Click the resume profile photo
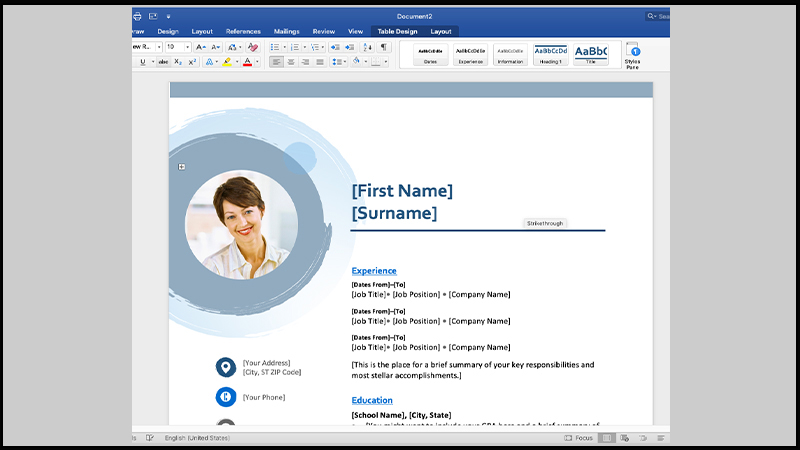Screen dimensions: 800x450 pyautogui.click(x=241, y=224)
